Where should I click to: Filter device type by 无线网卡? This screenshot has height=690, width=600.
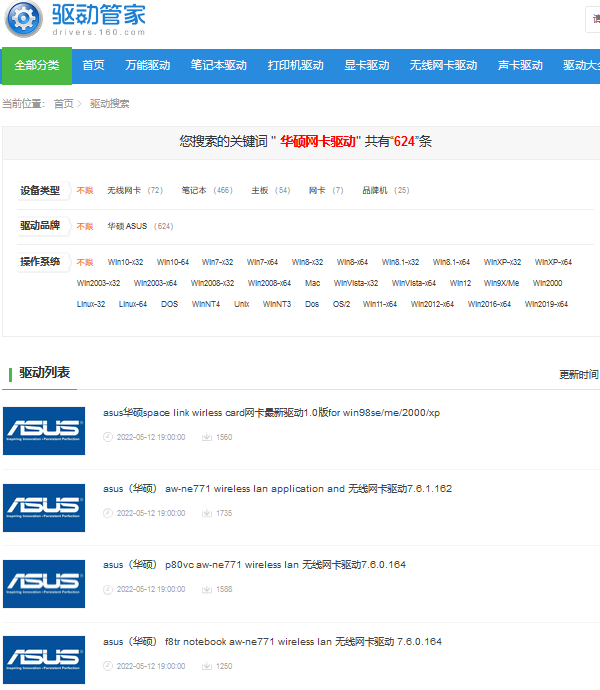124,190
